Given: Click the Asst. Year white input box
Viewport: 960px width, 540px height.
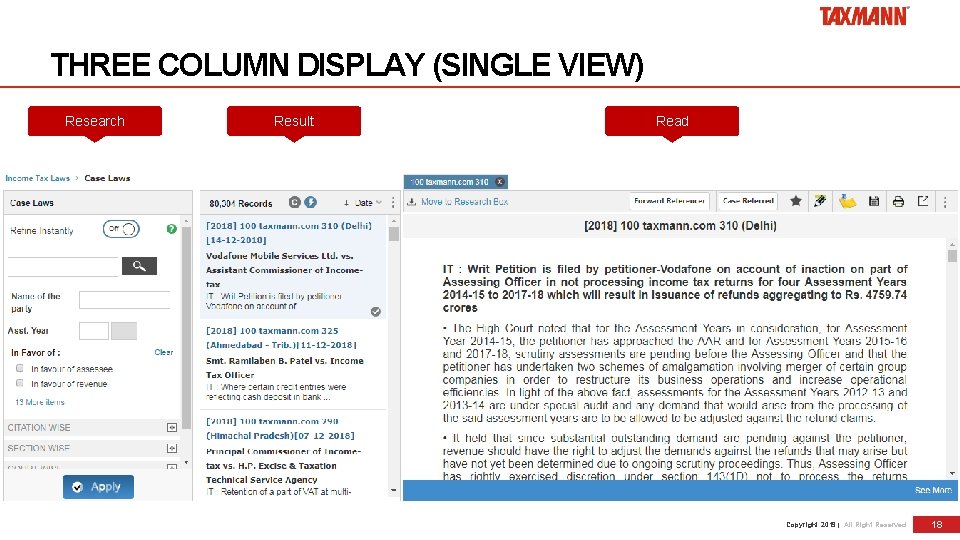Looking at the screenshot, I should click(94, 331).
